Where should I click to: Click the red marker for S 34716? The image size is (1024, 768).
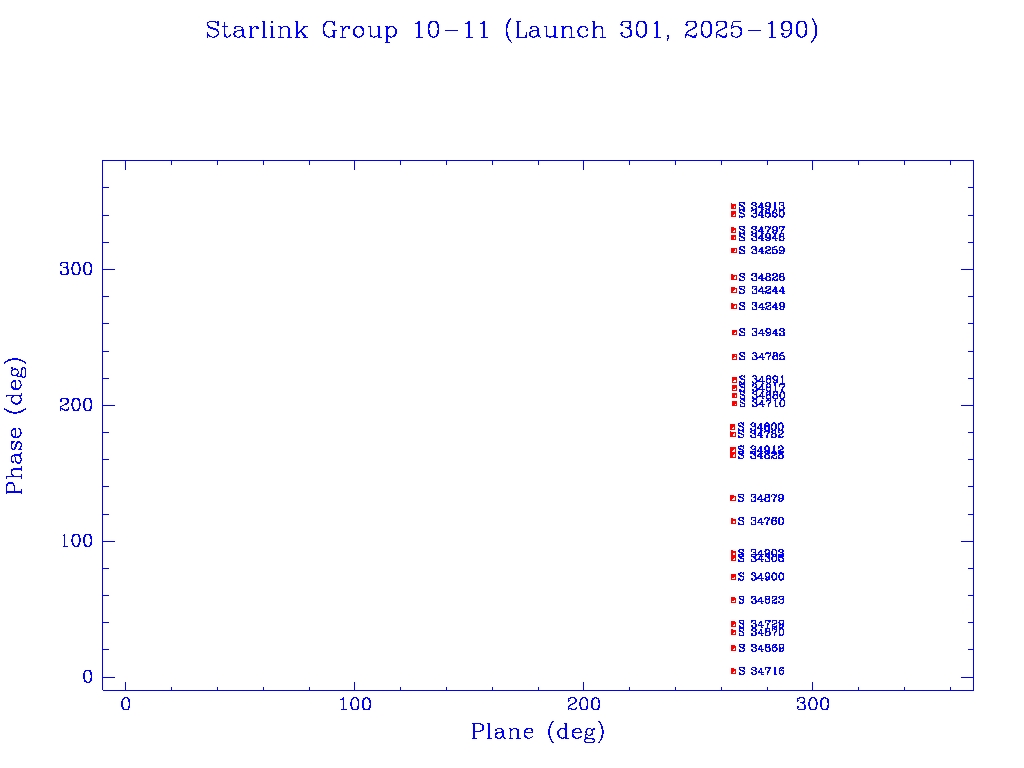coord(733,671)
